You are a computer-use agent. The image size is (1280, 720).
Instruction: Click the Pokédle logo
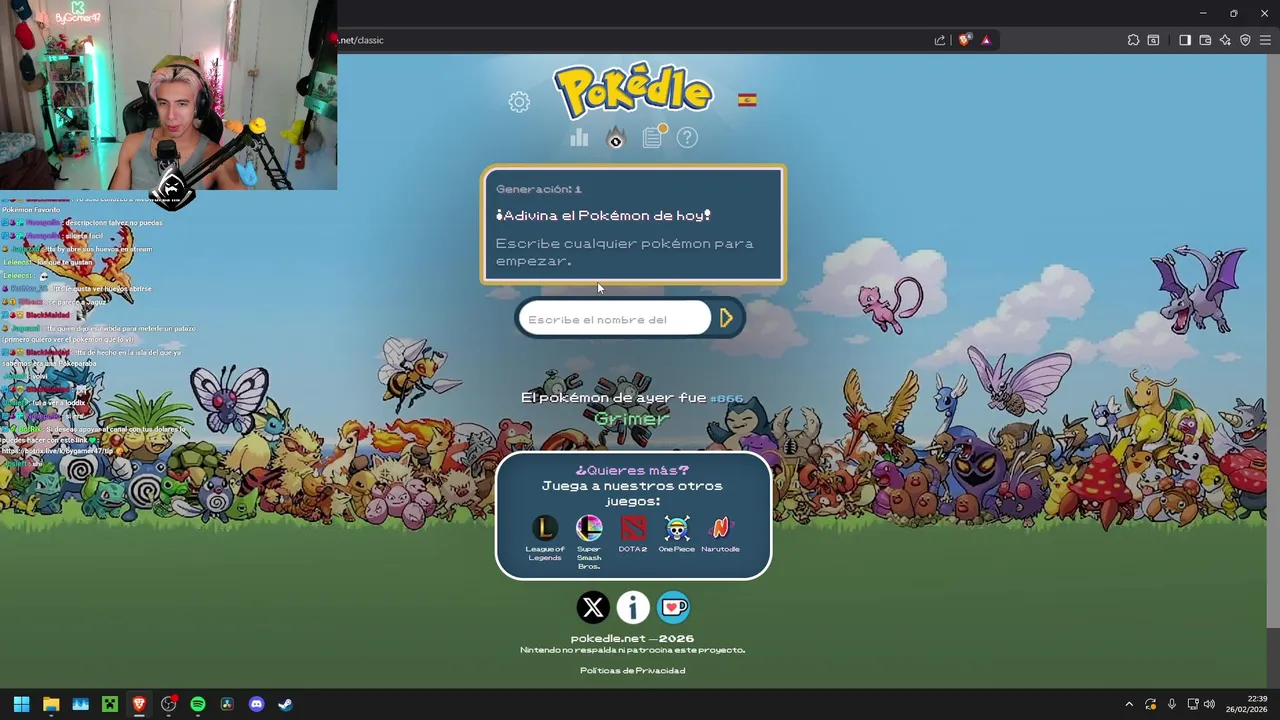[x=633, y=91]
